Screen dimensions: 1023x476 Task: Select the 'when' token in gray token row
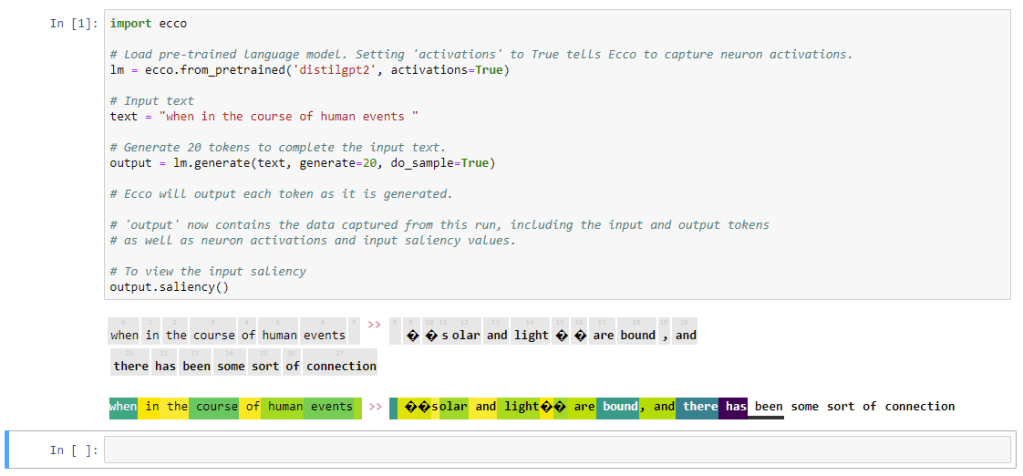coord(124,335)
